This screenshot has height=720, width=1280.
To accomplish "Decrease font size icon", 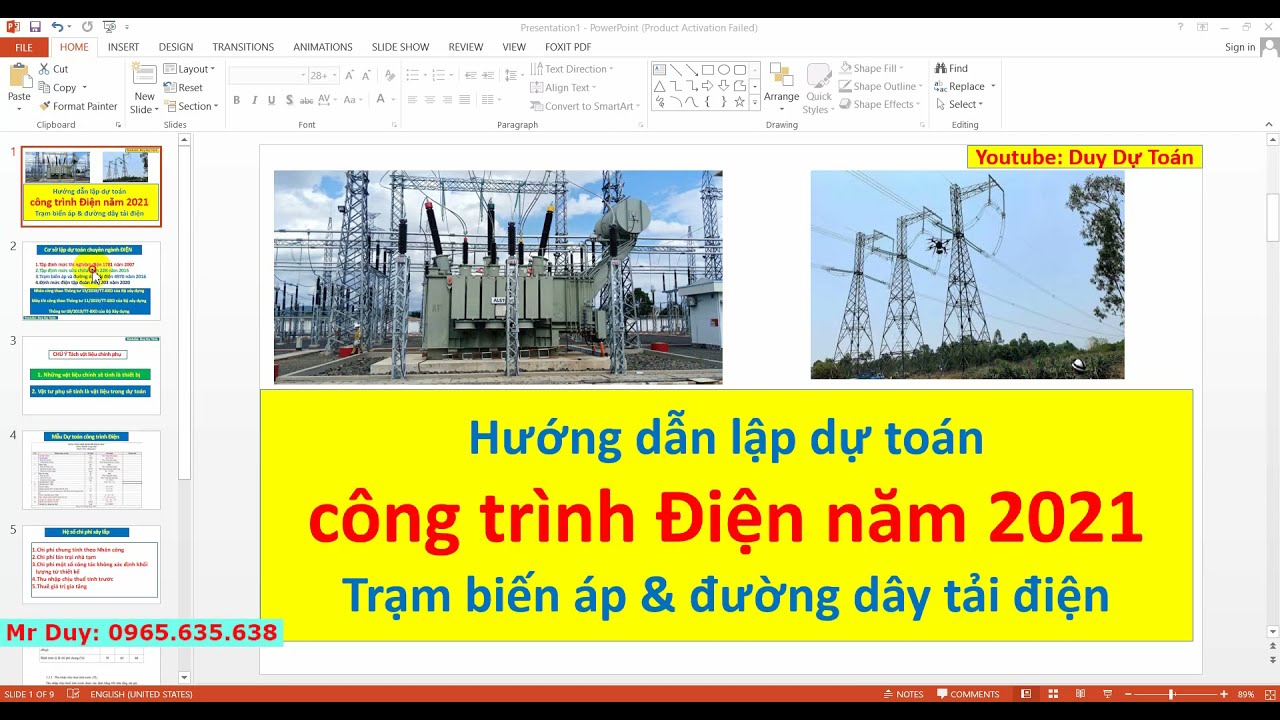I will 367,75.
